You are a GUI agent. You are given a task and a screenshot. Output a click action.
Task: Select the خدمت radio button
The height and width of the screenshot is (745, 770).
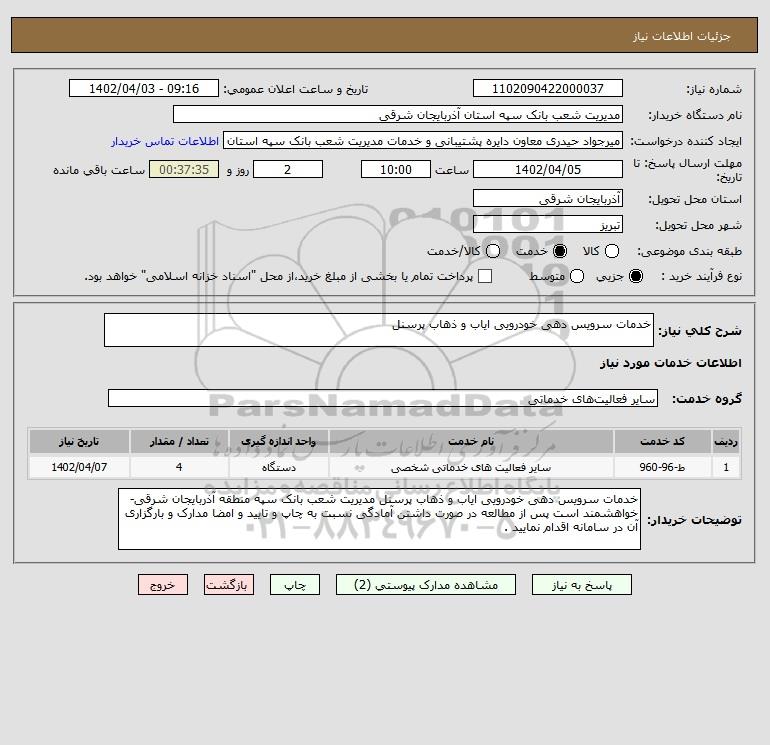[559, 251]
